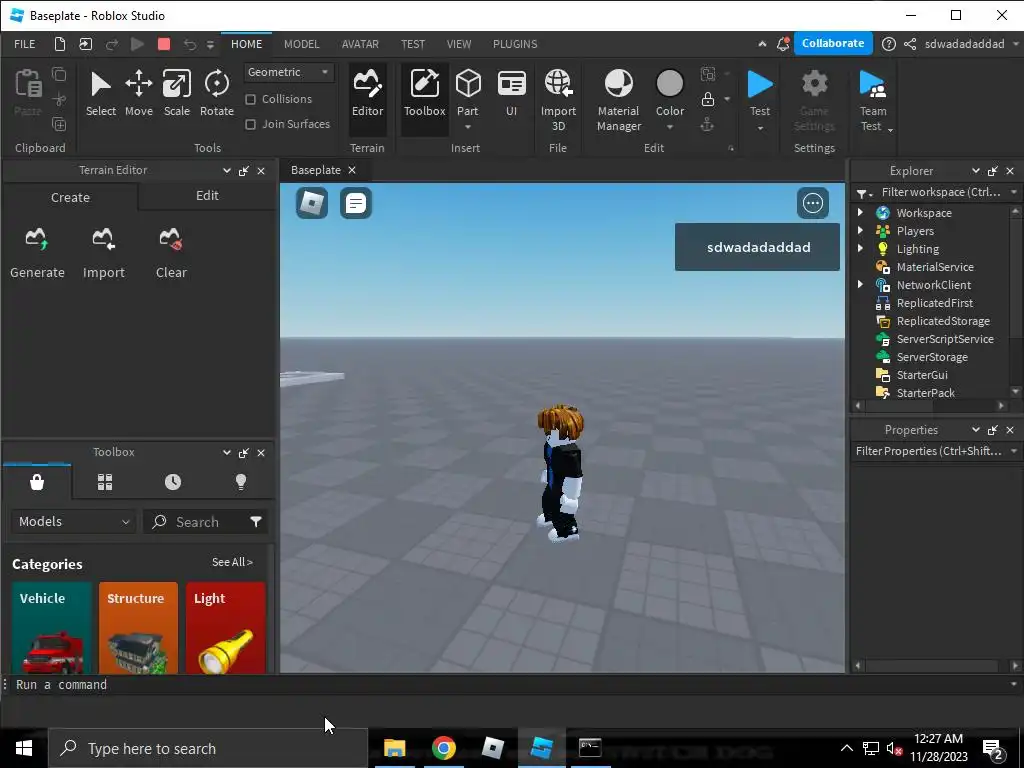Click the sdwadadaddad player name button
The width and height of the screenshot is (1024, 768).
[758, 247]
